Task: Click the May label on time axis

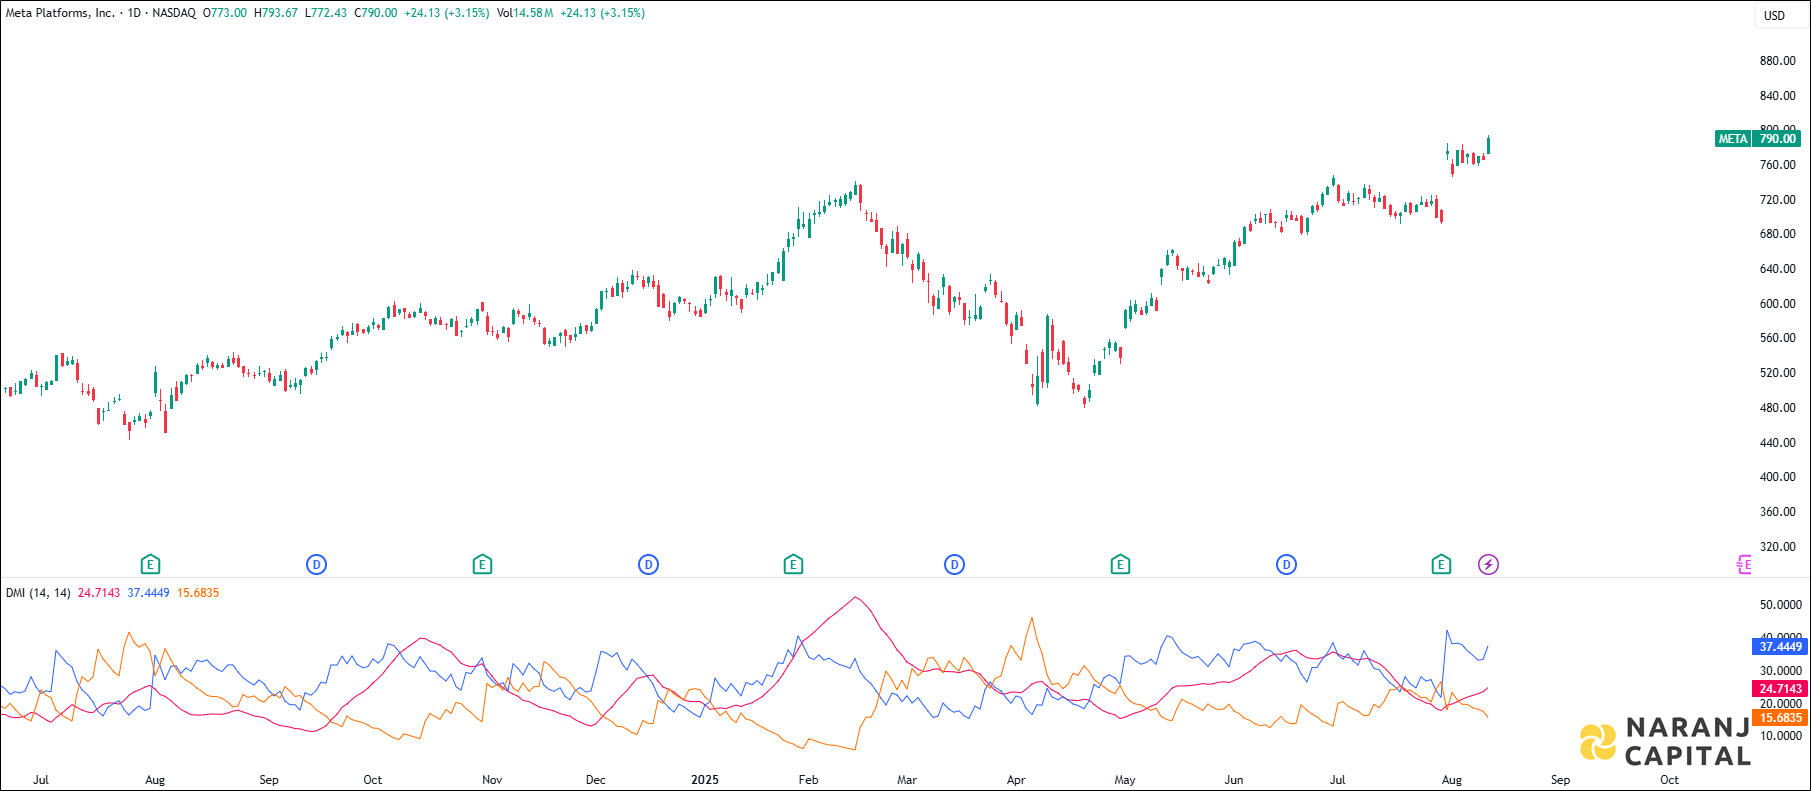Action: pyautogui.click(x=1125, y=780)
